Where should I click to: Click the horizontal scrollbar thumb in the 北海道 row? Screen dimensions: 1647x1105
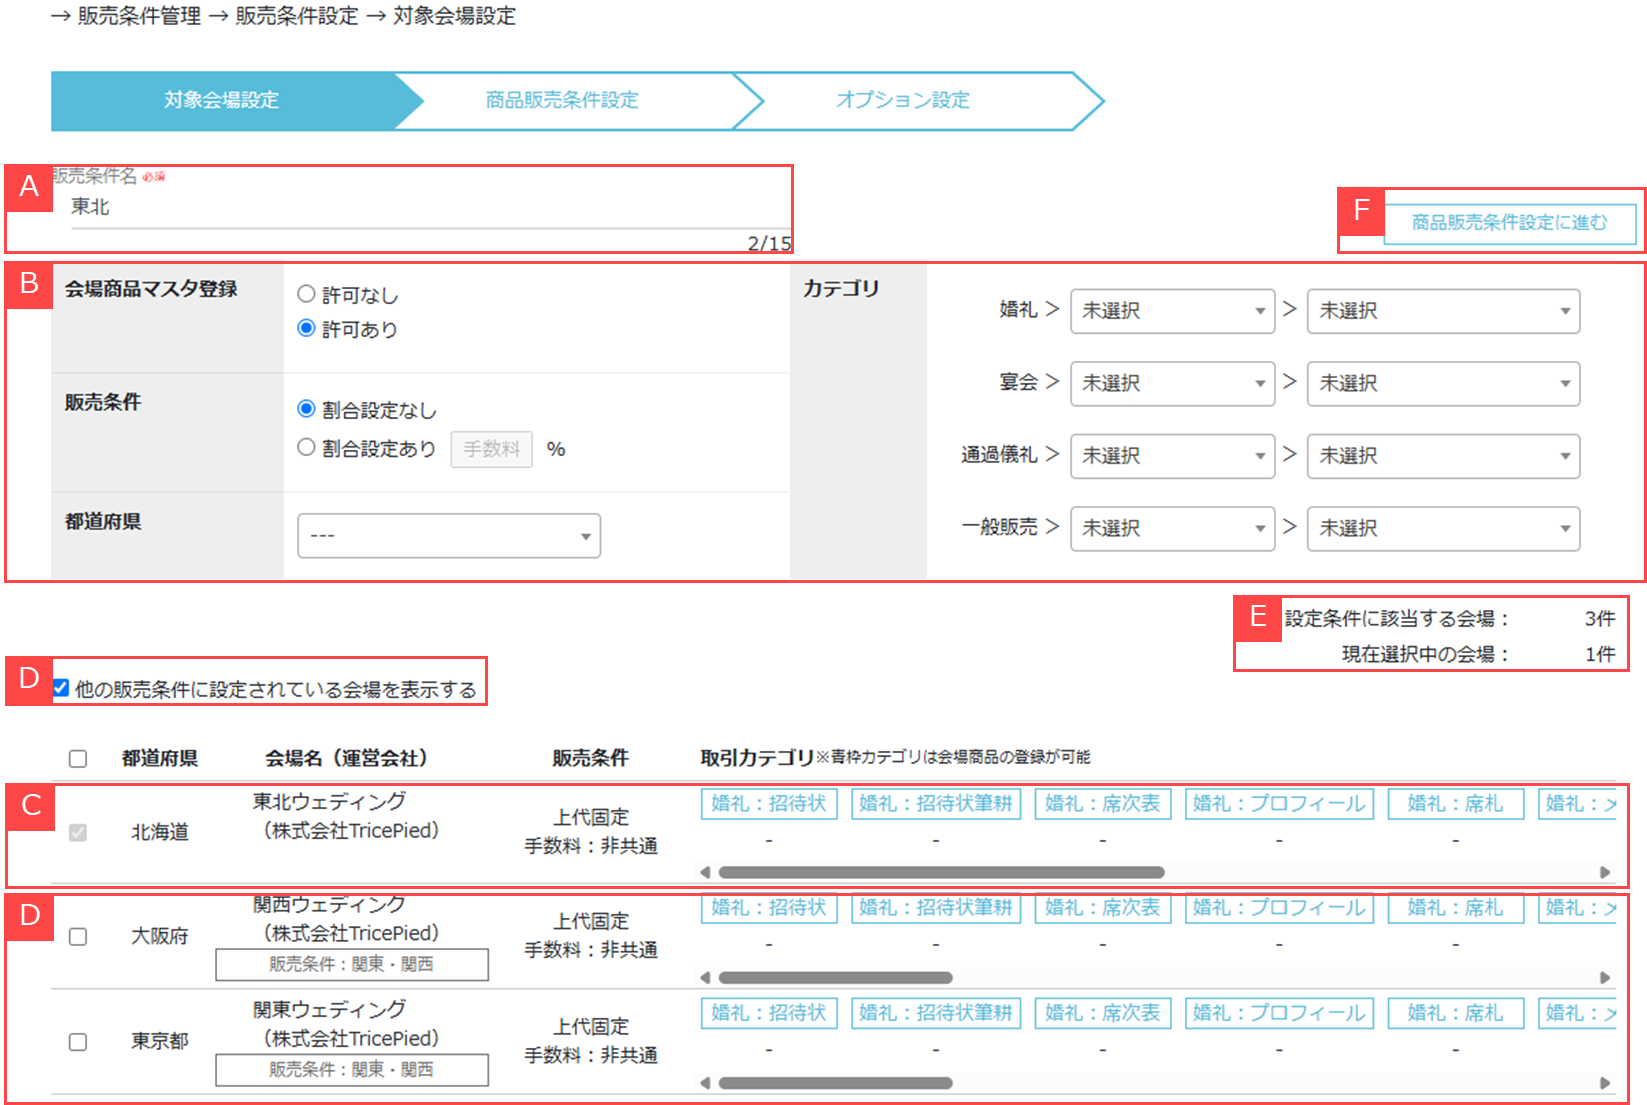(940, 872)
